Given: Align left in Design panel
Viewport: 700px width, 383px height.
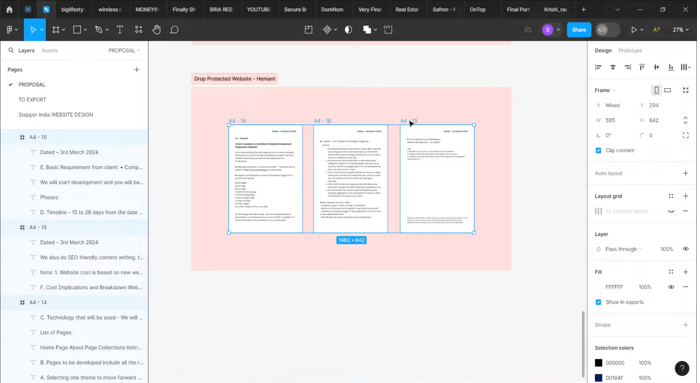Looking at the screenshot, I should point(598,67).
